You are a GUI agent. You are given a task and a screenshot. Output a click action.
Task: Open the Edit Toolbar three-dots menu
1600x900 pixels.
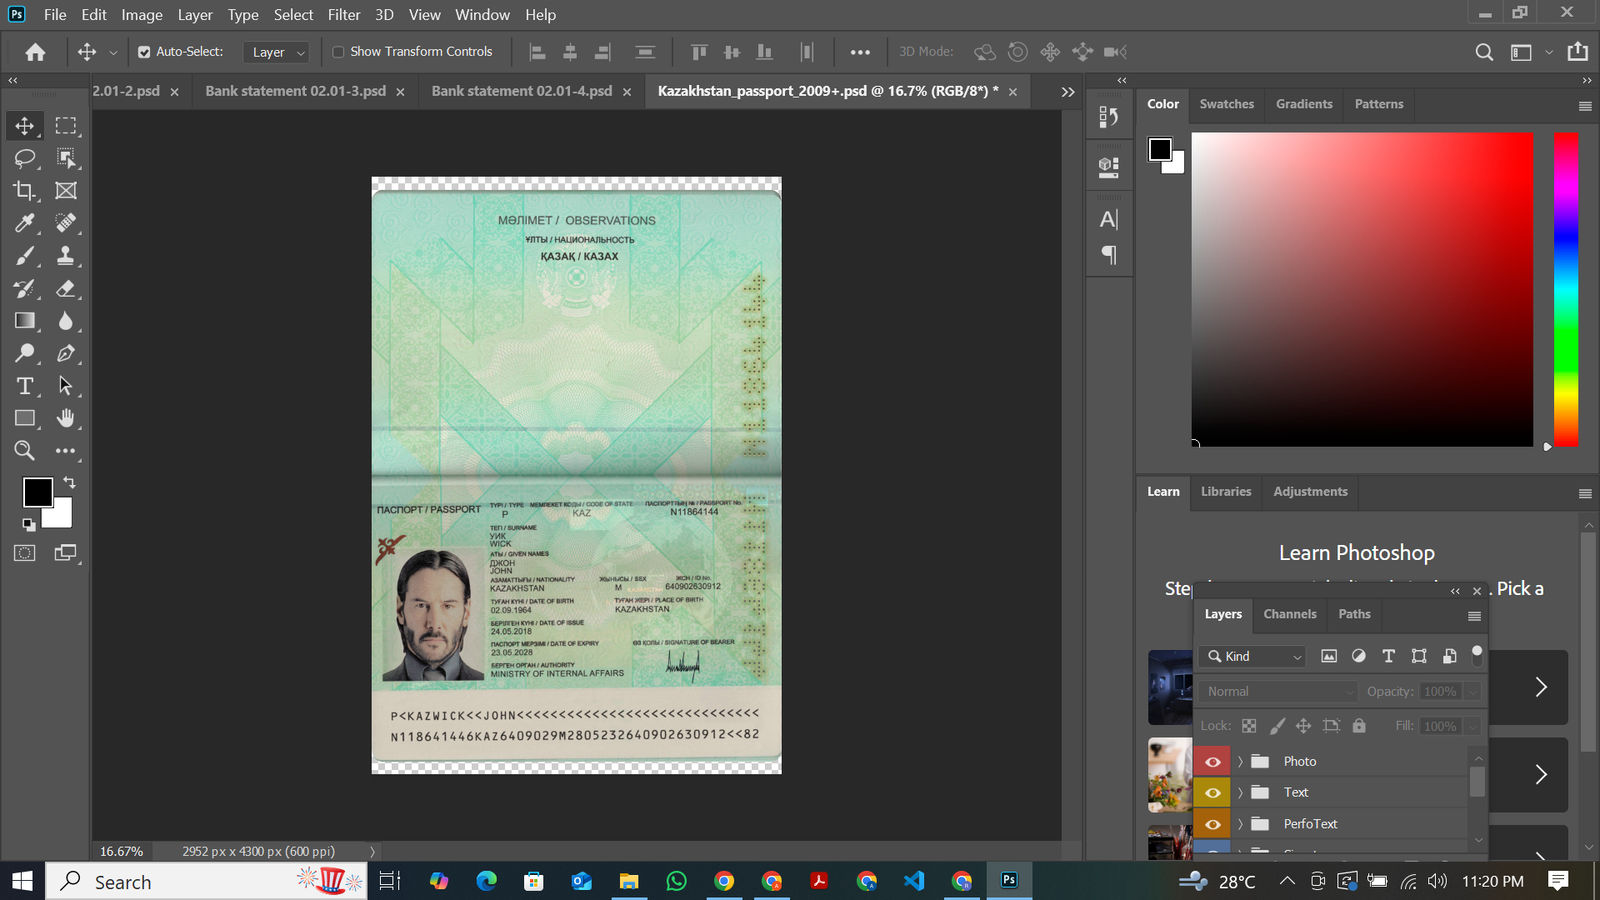coord(66,451)
